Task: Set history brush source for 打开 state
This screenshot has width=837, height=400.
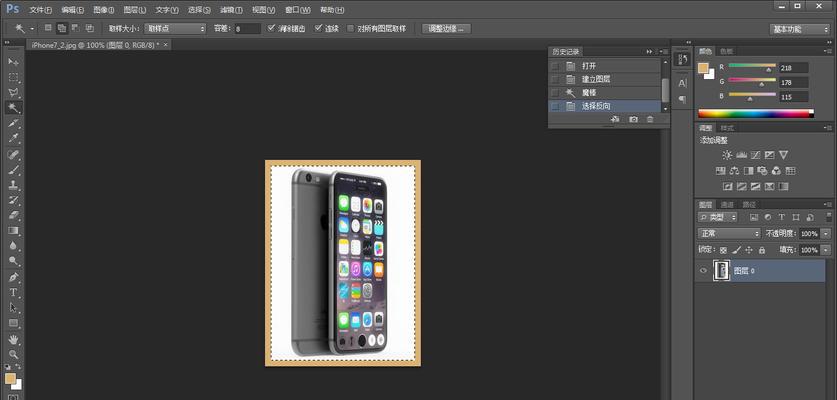Action: click(x=555, y=66)
